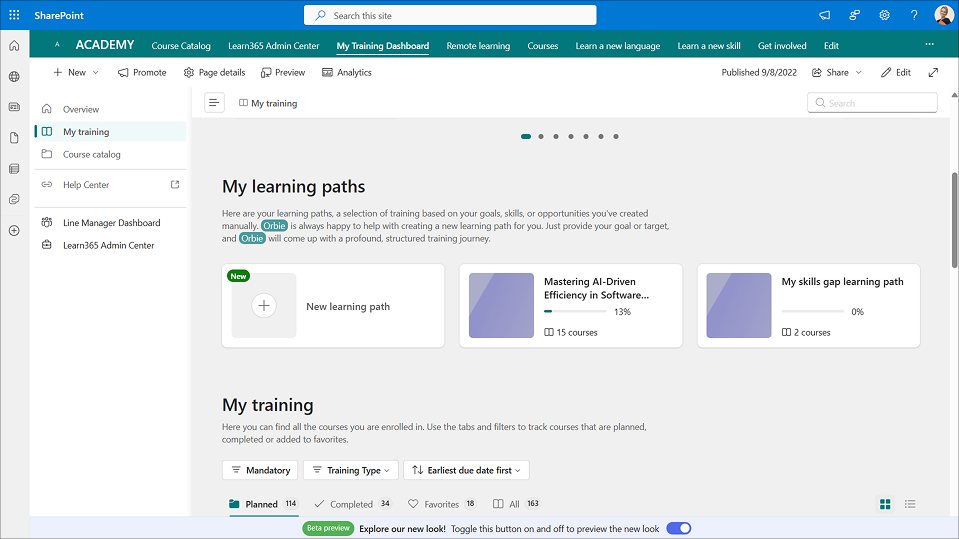The width and height of the screenshot is (959, 539).
Task: Select the second carousel dot
Action: (541, 136)
